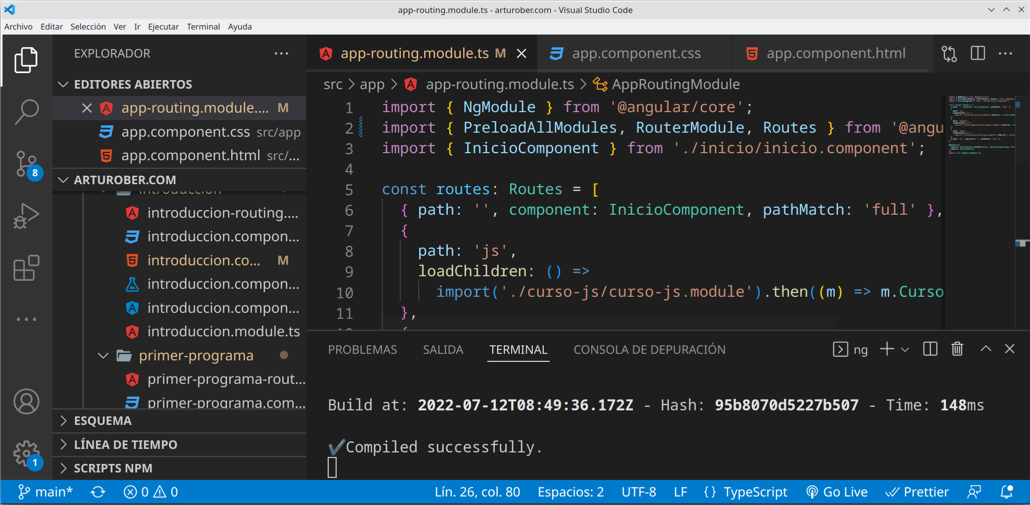
Task: Open the Manage settings gear
Action: pyautogui.click(x=27, y=455)
